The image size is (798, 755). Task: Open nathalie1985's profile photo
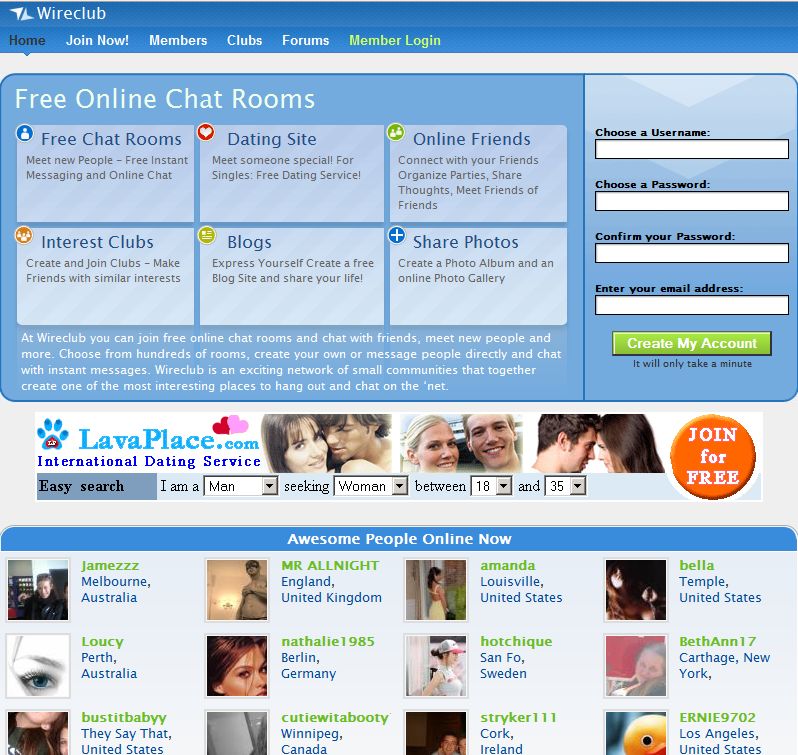tap(237, 665)
